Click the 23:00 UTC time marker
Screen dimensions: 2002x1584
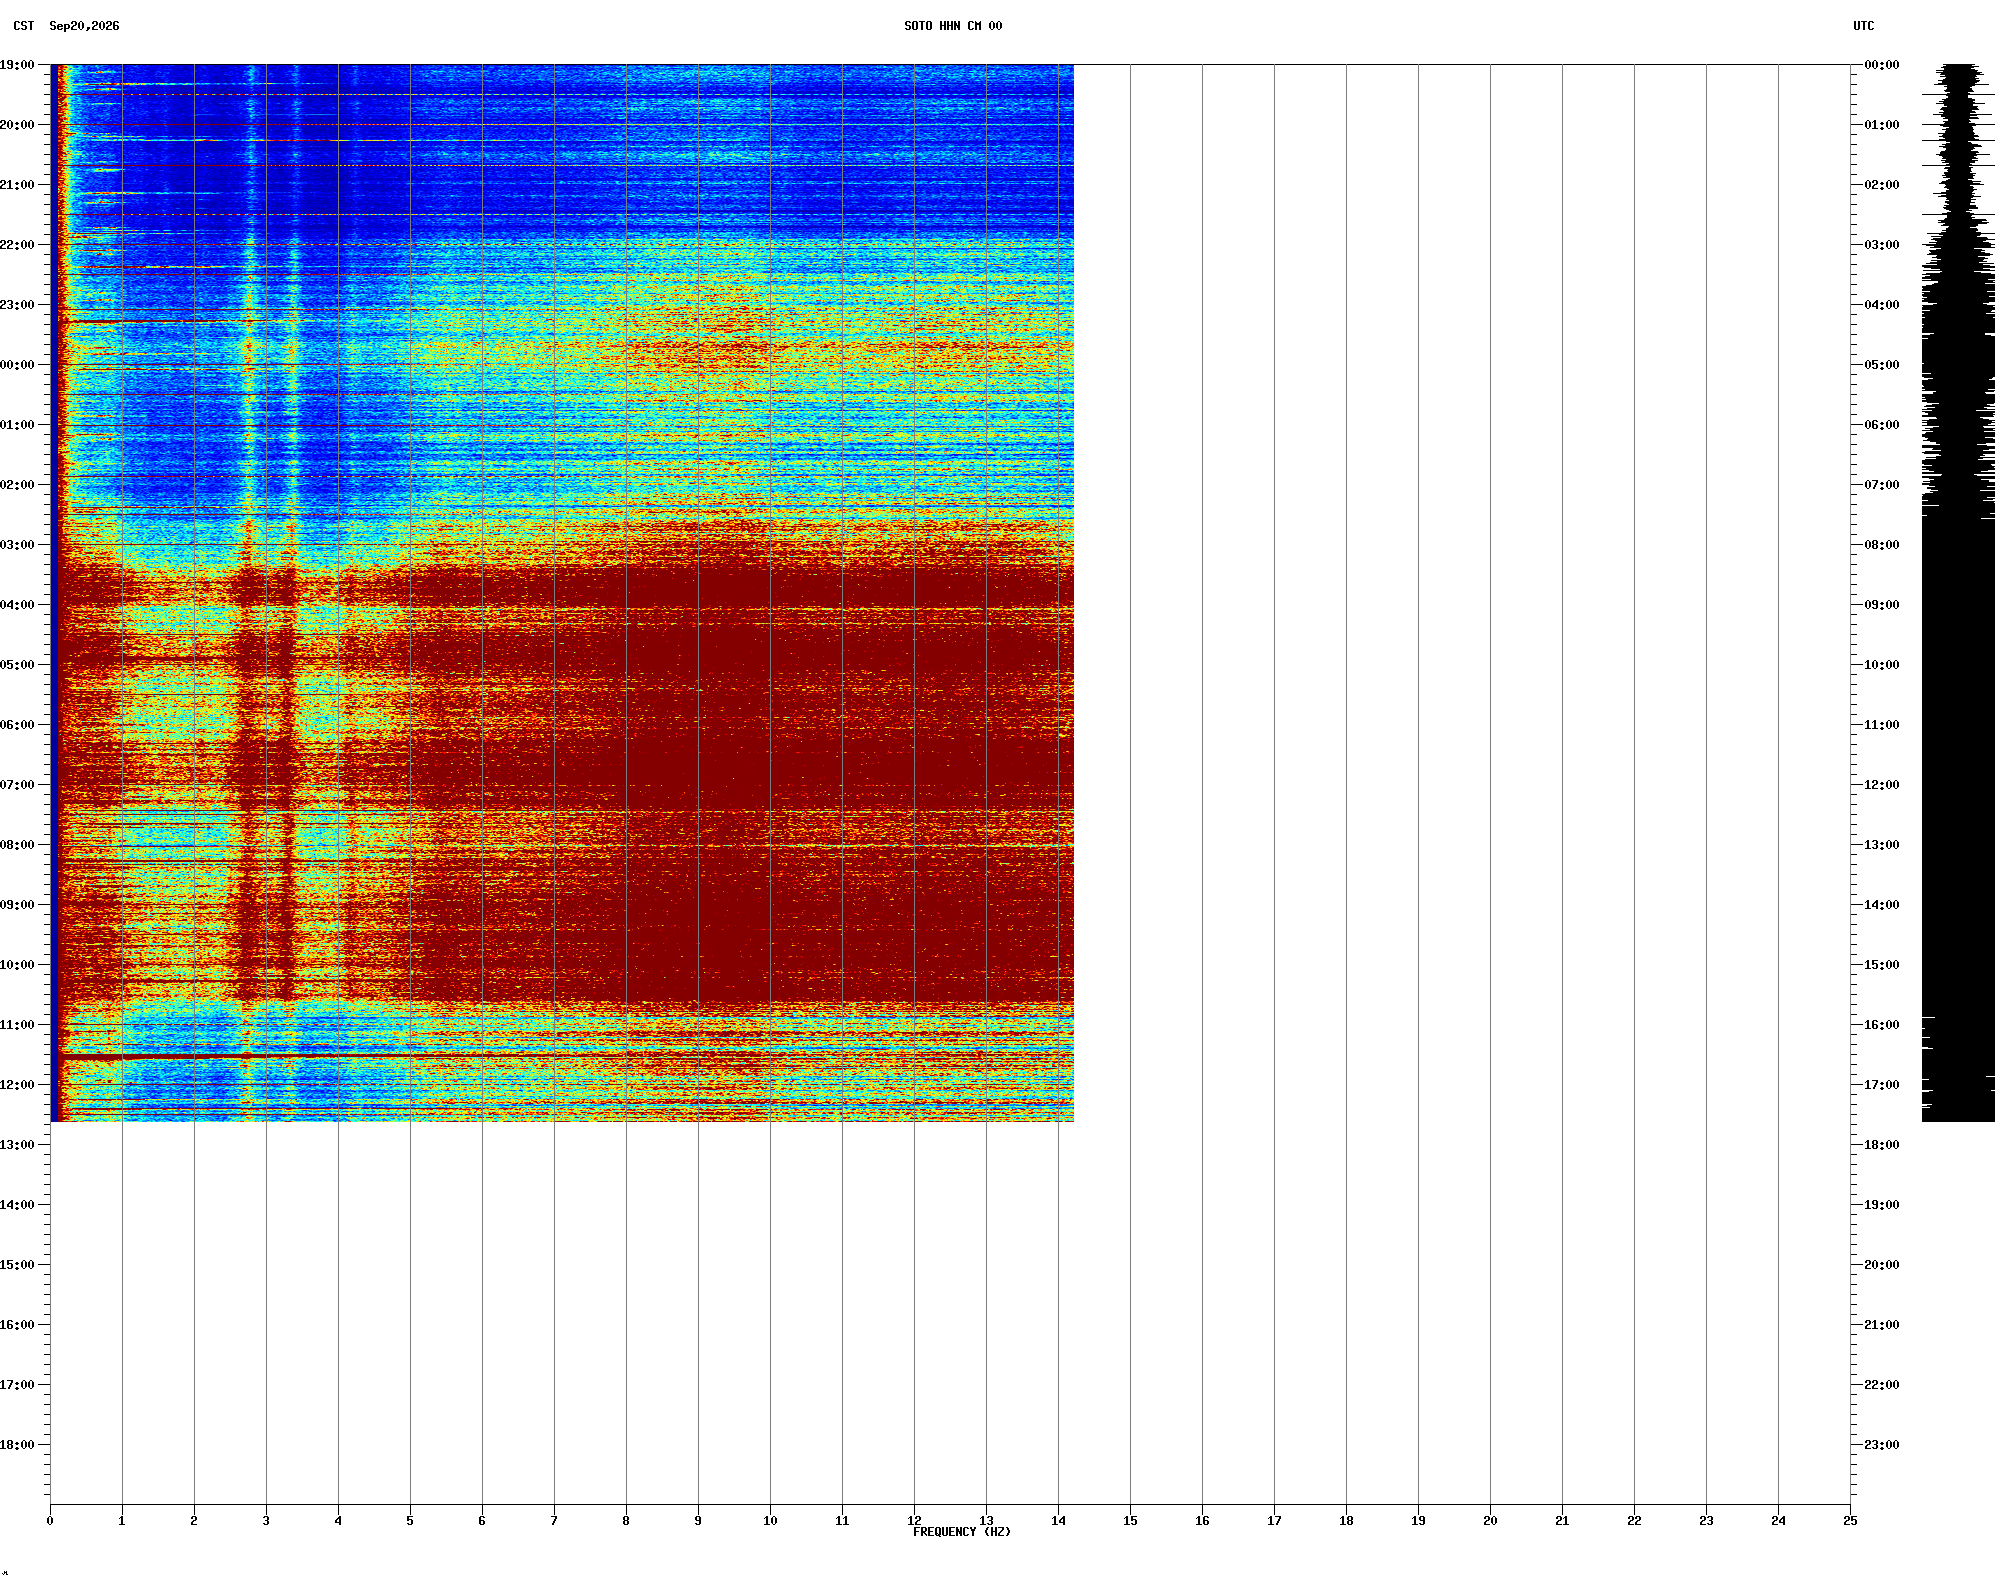pyautogui.click(x=1881, y=1445)
